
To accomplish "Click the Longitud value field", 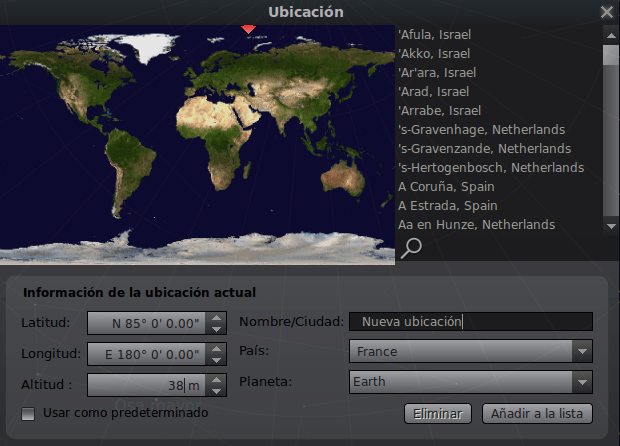I will [x=147, y=354].
